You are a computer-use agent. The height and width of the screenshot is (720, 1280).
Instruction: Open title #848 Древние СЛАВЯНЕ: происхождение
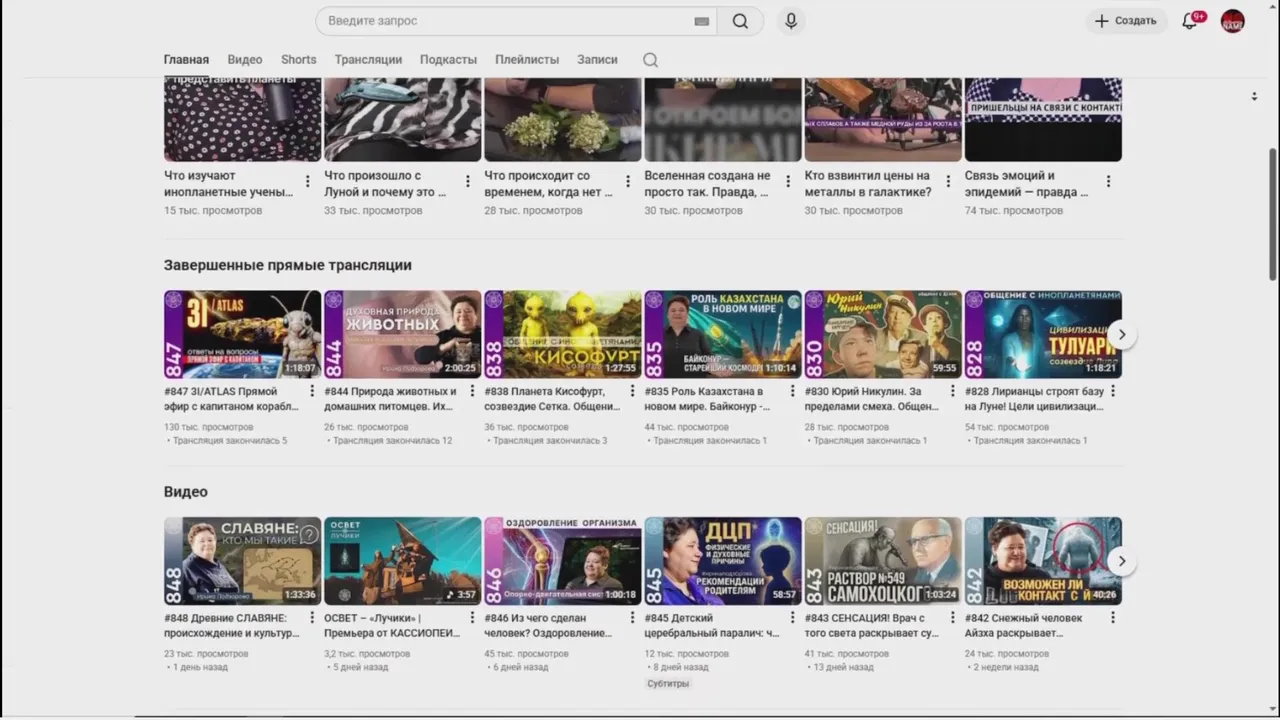click(x=232, y=625)
